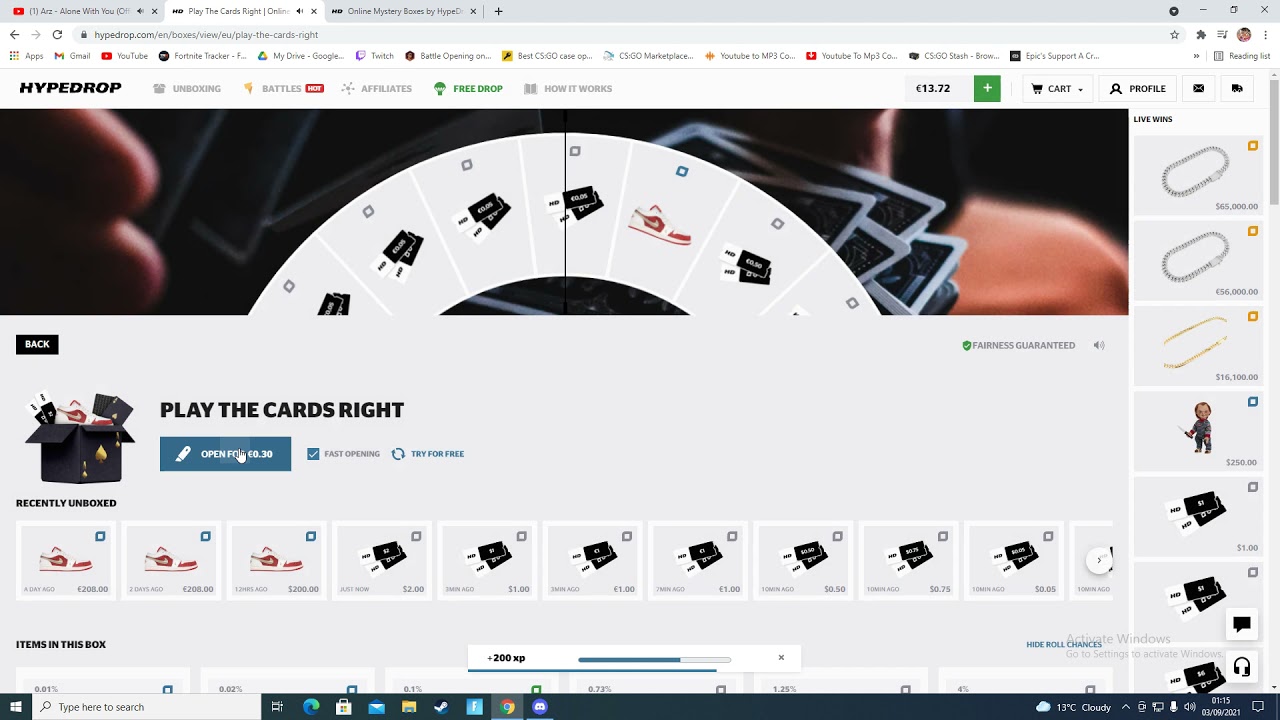Open the Profile menu
1280x720 pixels.
pos(1138,88)
